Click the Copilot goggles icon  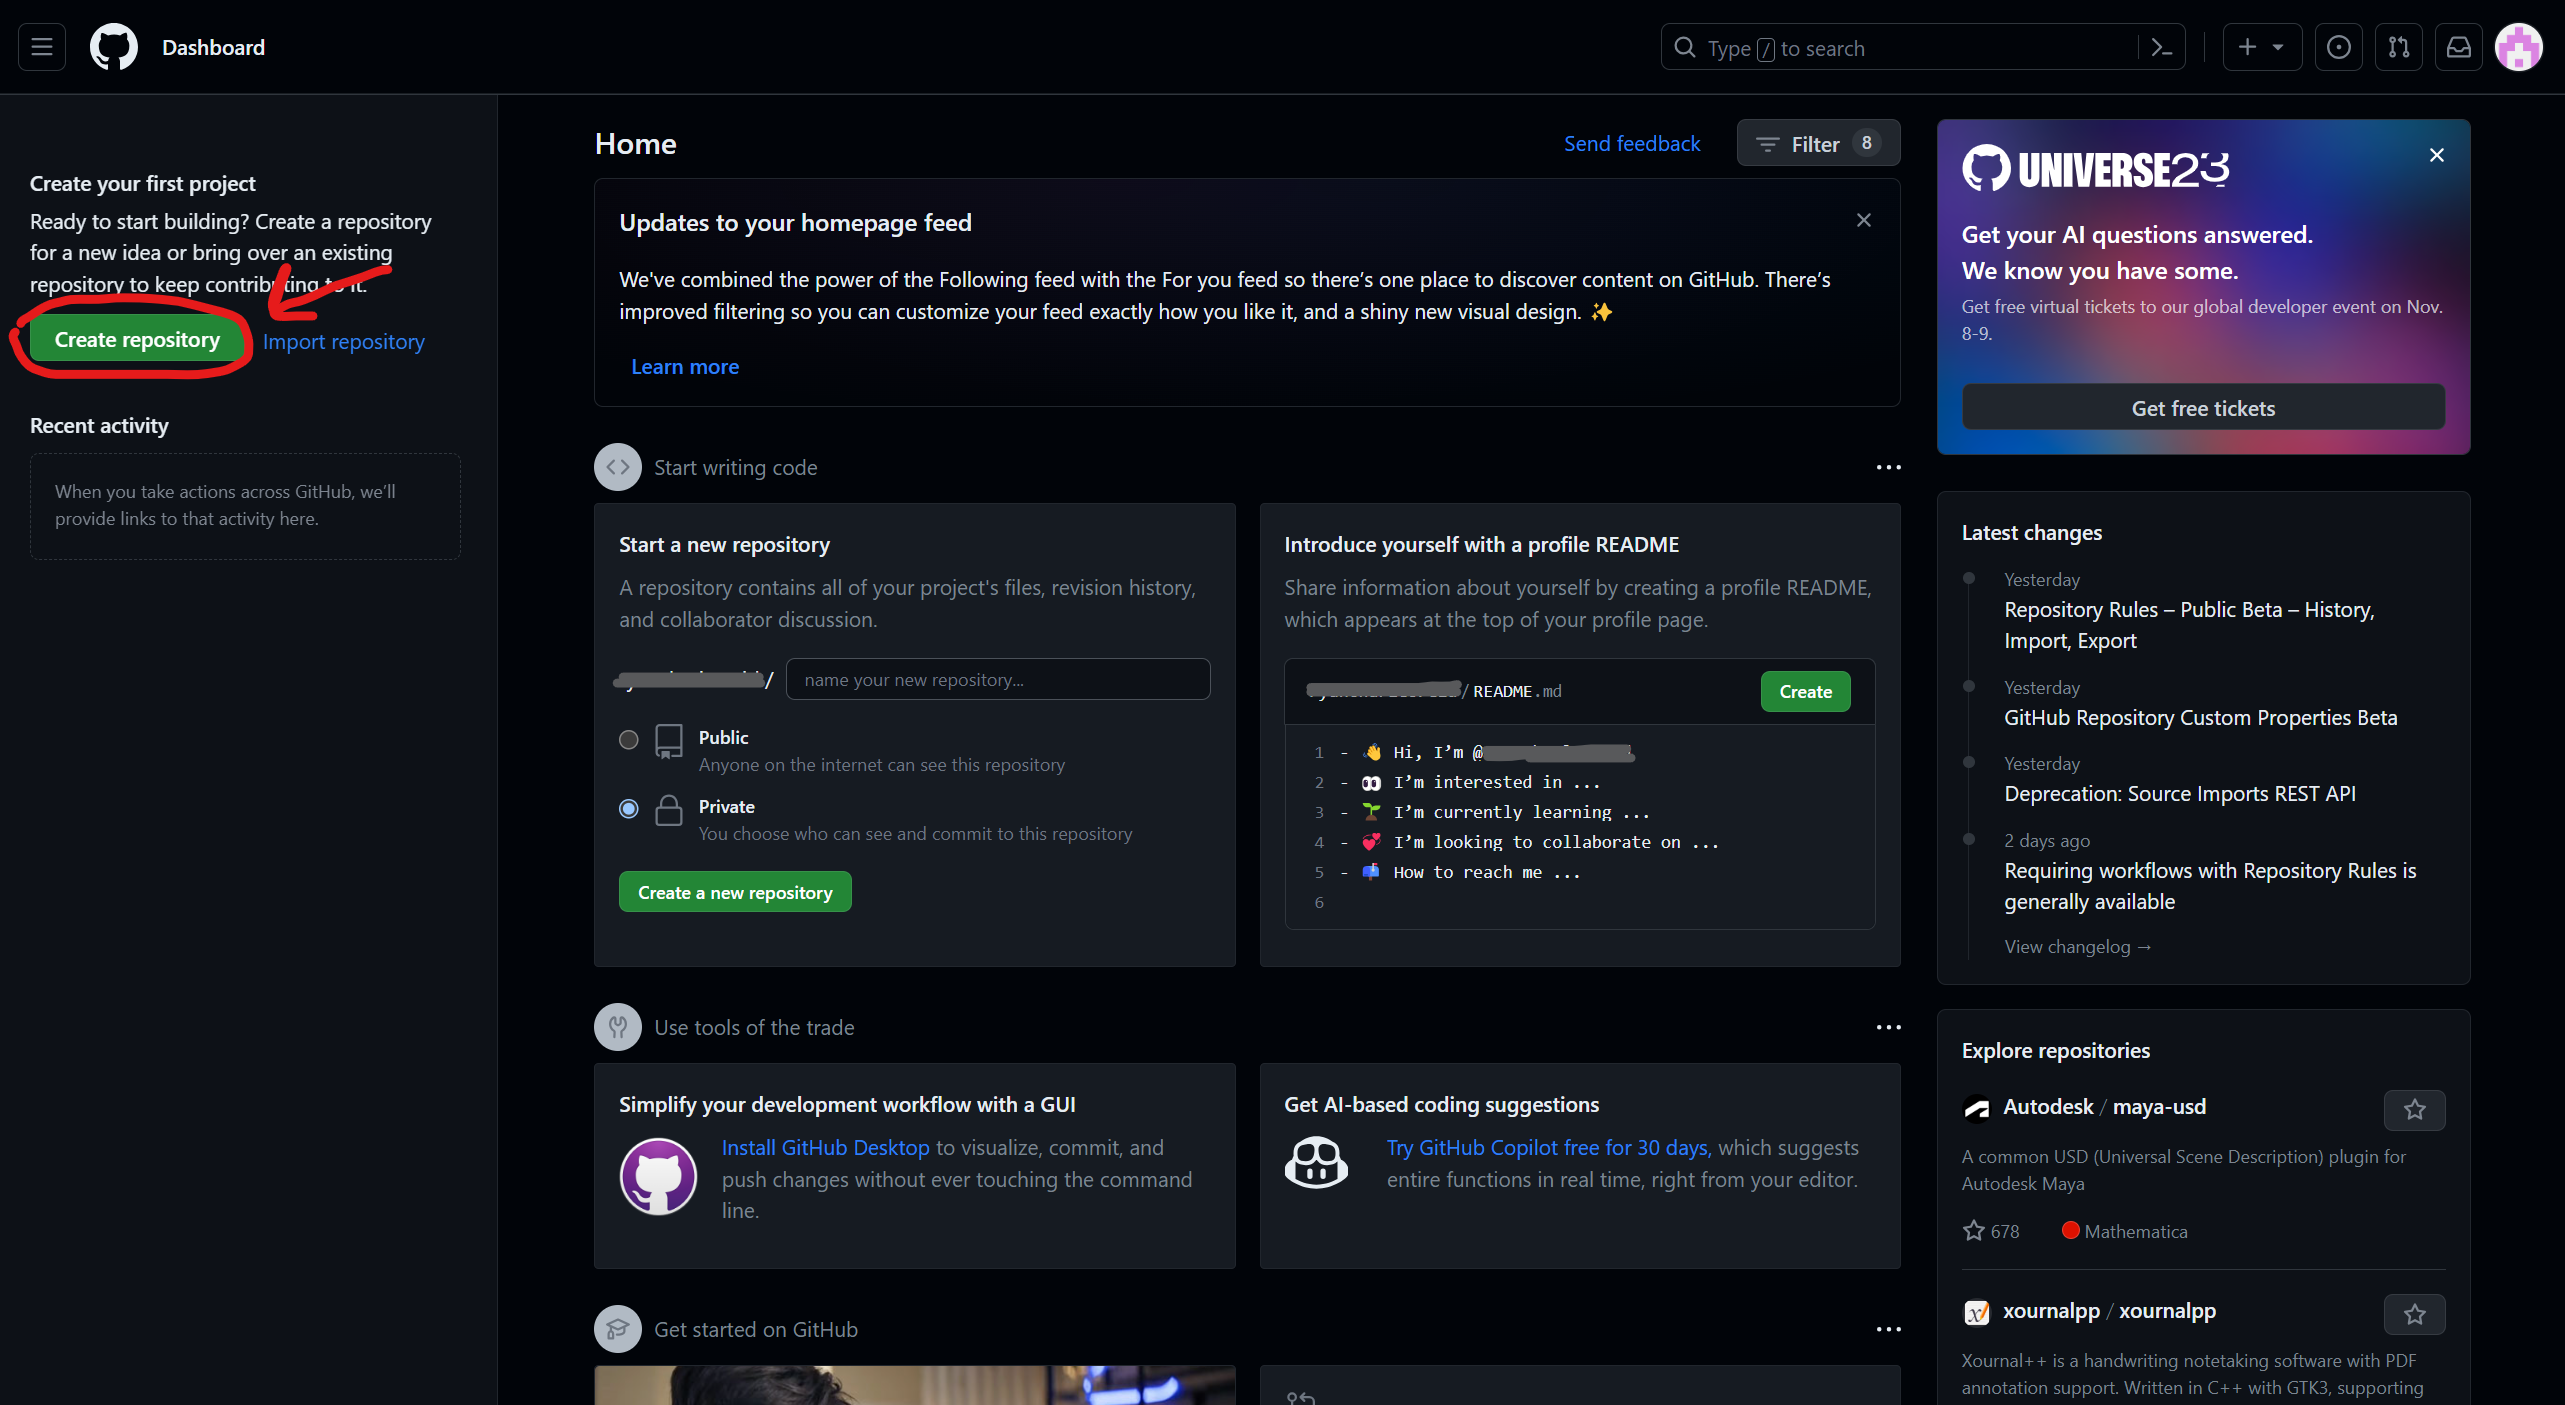[1316, 1162]
